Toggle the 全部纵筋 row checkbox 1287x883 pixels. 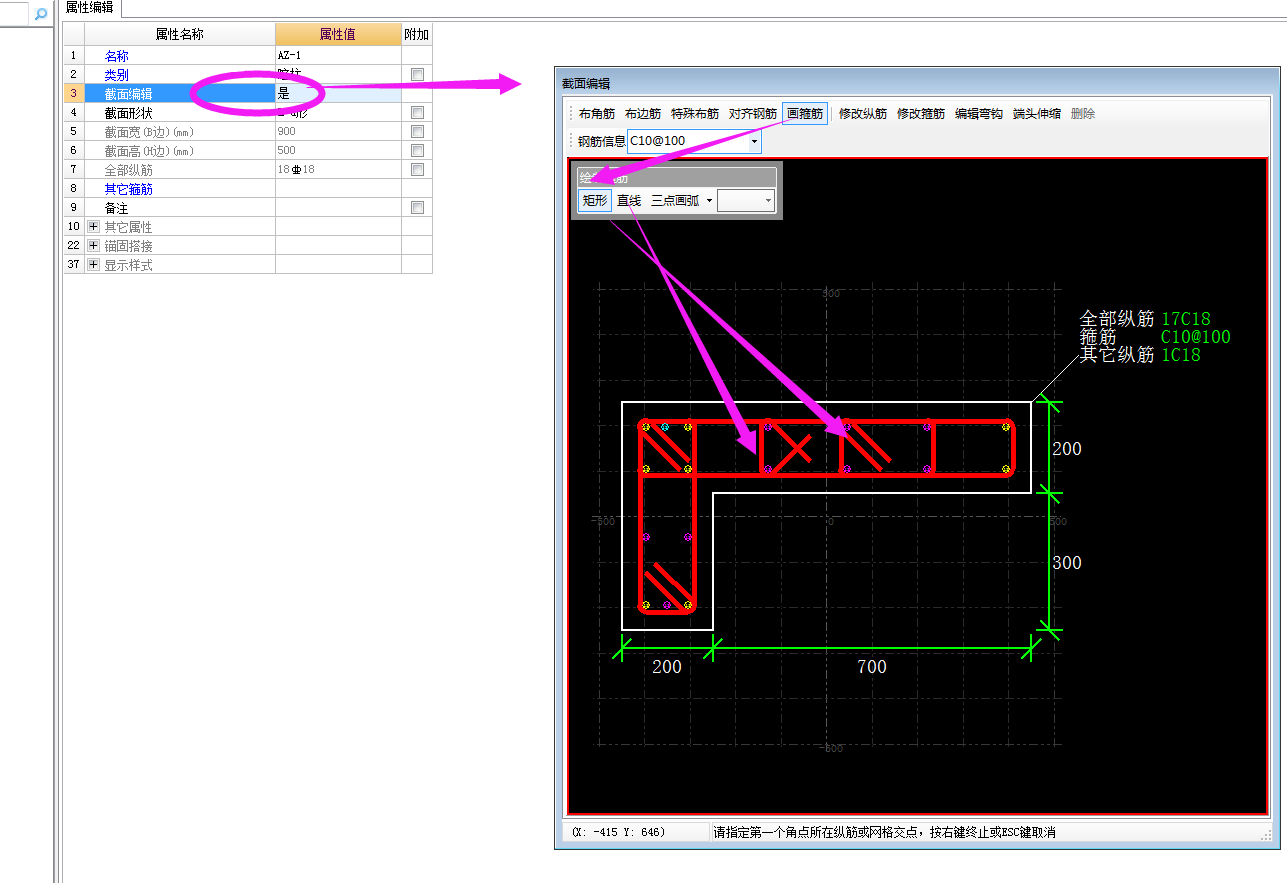click(x=417, y=170)
